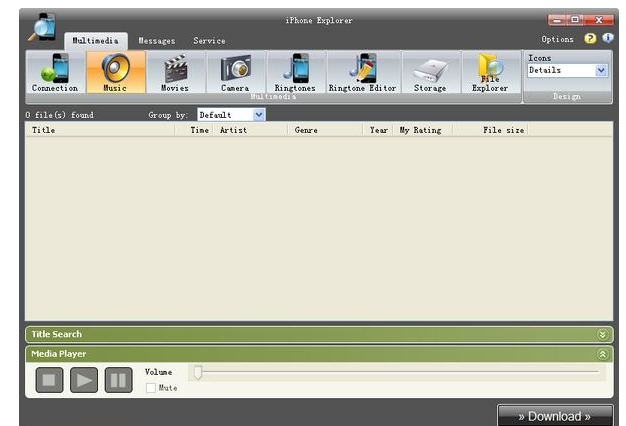Sort by the Title column header

pos(100,130)
